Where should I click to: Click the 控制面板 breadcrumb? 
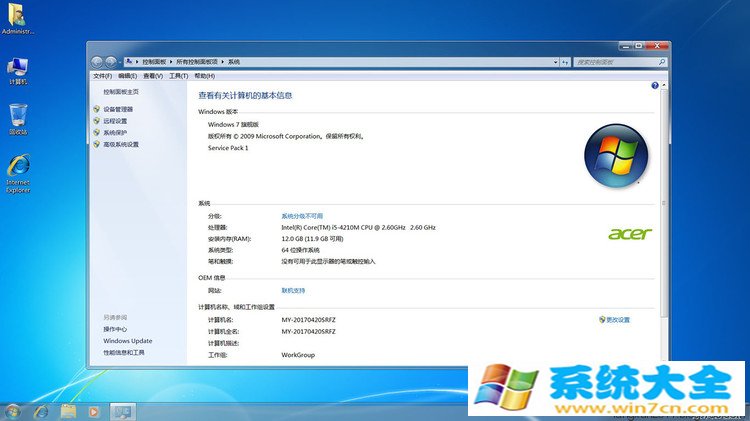(x=154, y=62)
